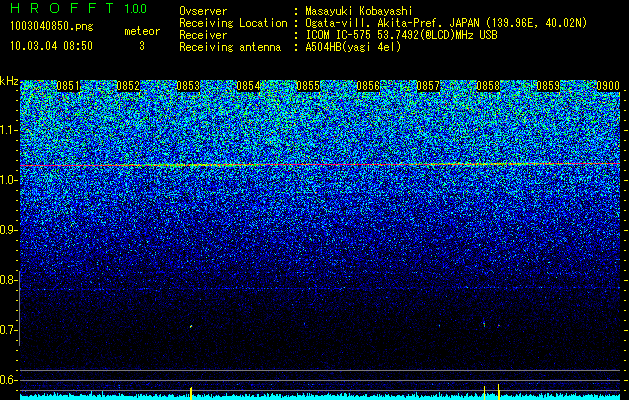The width and height of the screenshot is (629, 400).
Task: Click the 0859 time label
Action: (548, 86)
